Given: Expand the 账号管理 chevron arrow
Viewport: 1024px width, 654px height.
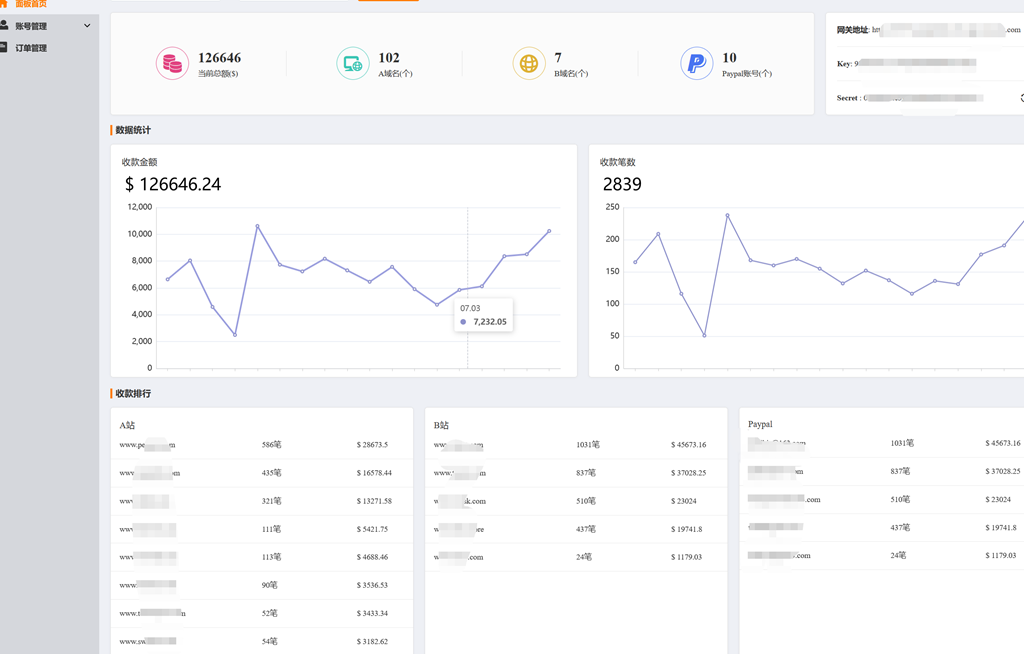Looking at the screenshot, I should tap(87, 26).
